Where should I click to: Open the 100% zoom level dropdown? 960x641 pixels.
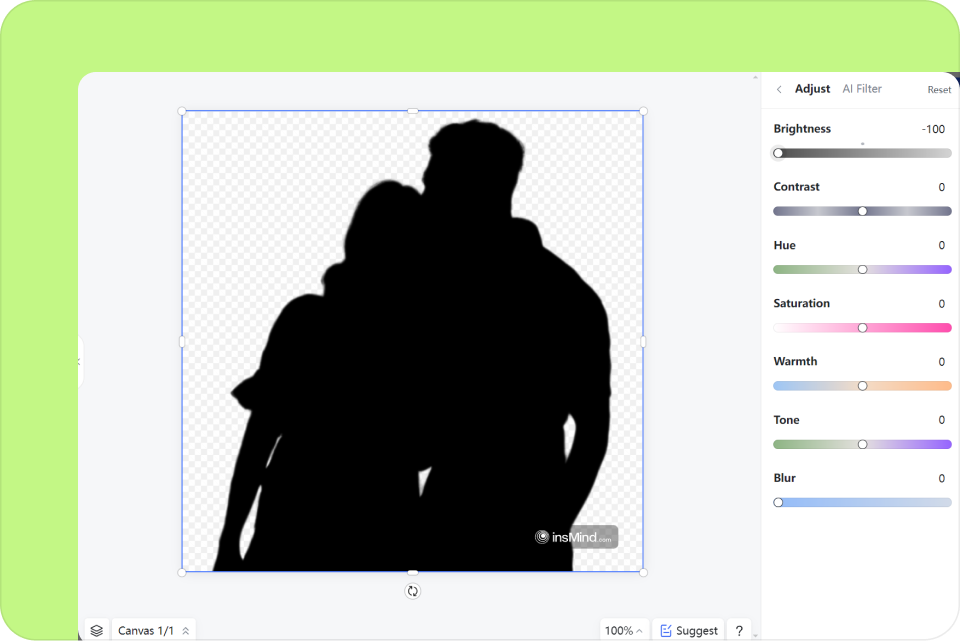coord(624,631)
